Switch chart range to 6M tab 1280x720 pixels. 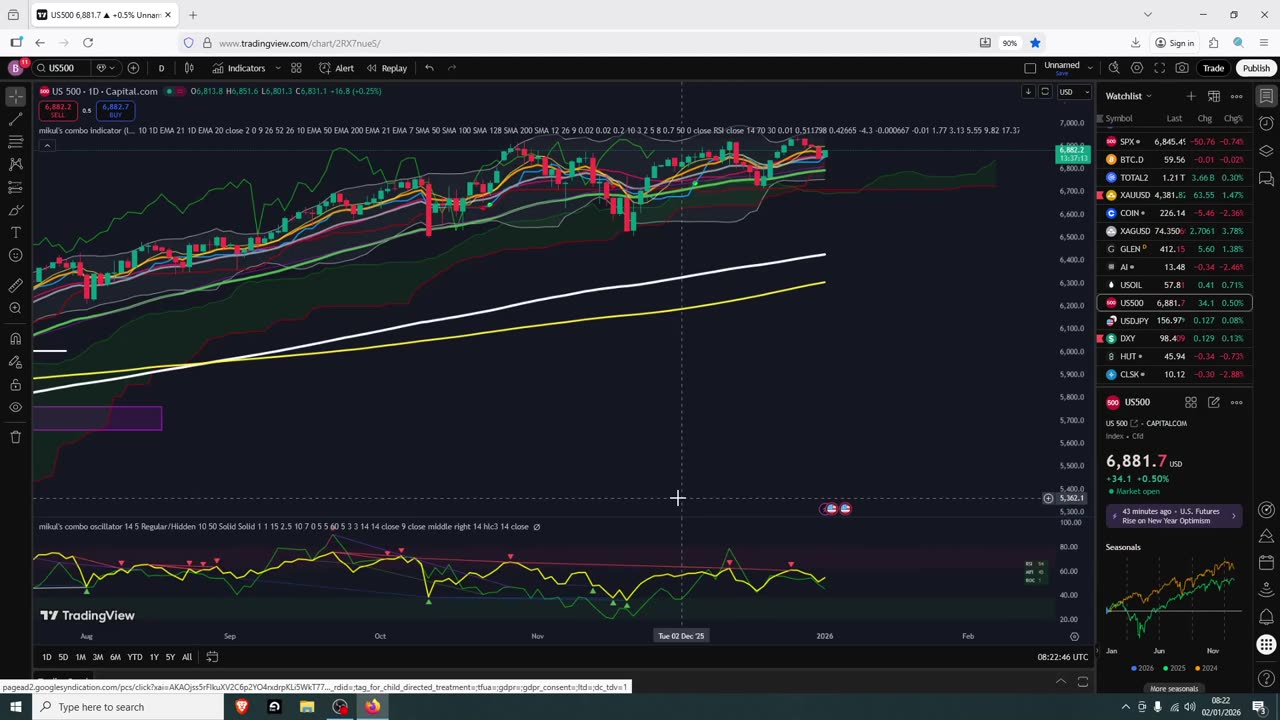click(115, 657)
